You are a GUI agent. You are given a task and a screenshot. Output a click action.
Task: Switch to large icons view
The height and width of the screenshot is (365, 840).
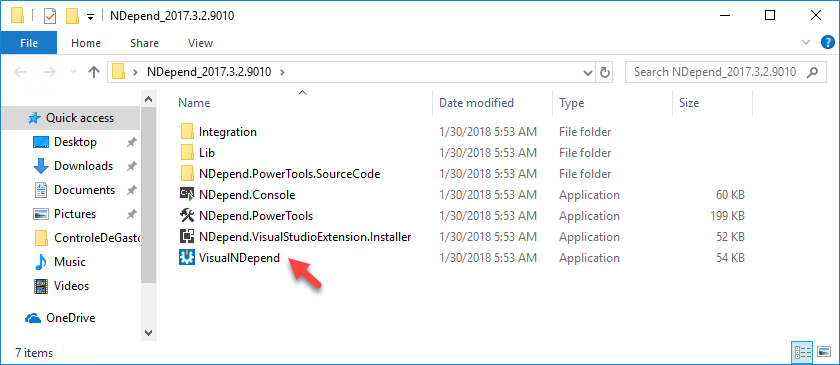tap(824, 352)
